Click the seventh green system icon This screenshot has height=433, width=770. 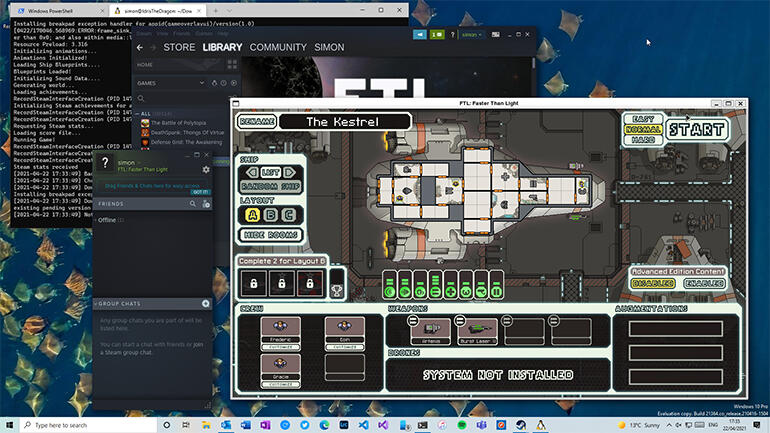tap(481, 291)
